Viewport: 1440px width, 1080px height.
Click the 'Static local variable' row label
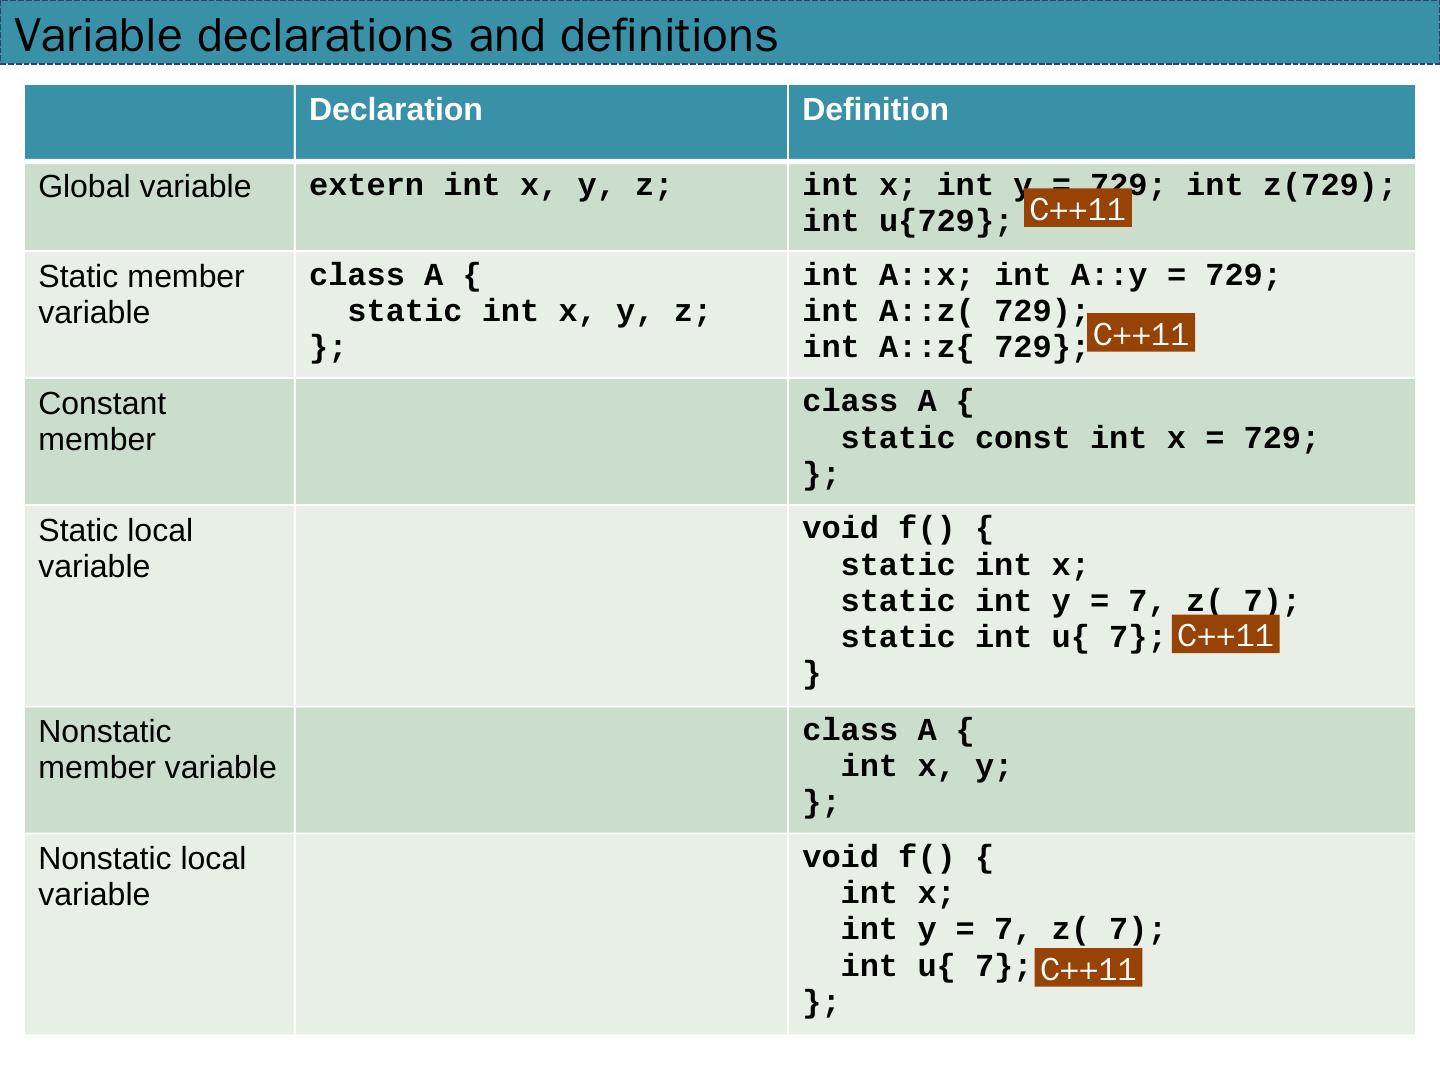[115, 548]
